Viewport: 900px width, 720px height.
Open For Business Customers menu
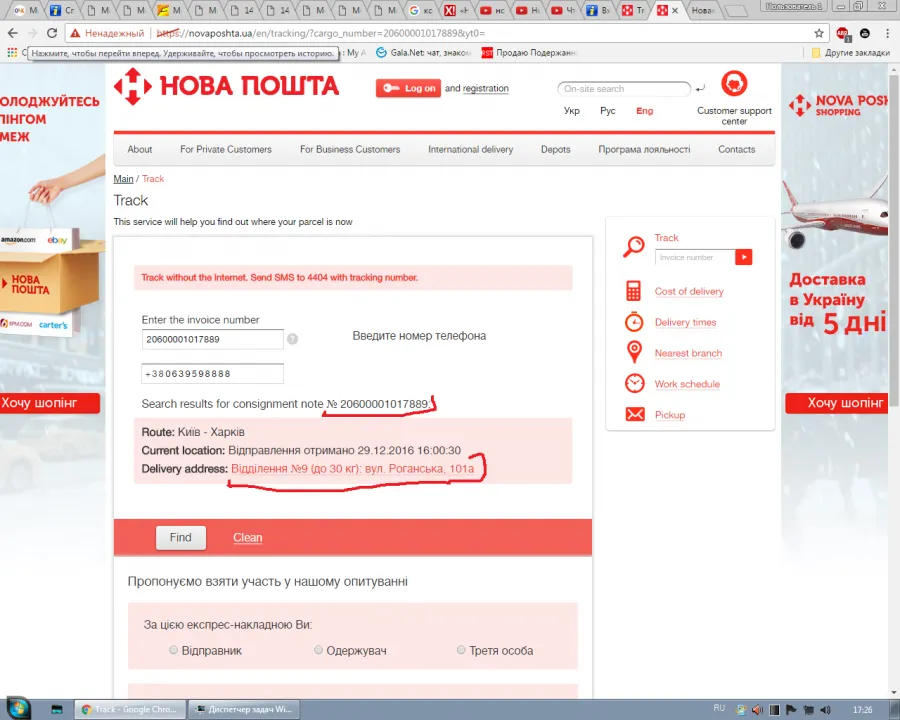(x=350, y=149)
